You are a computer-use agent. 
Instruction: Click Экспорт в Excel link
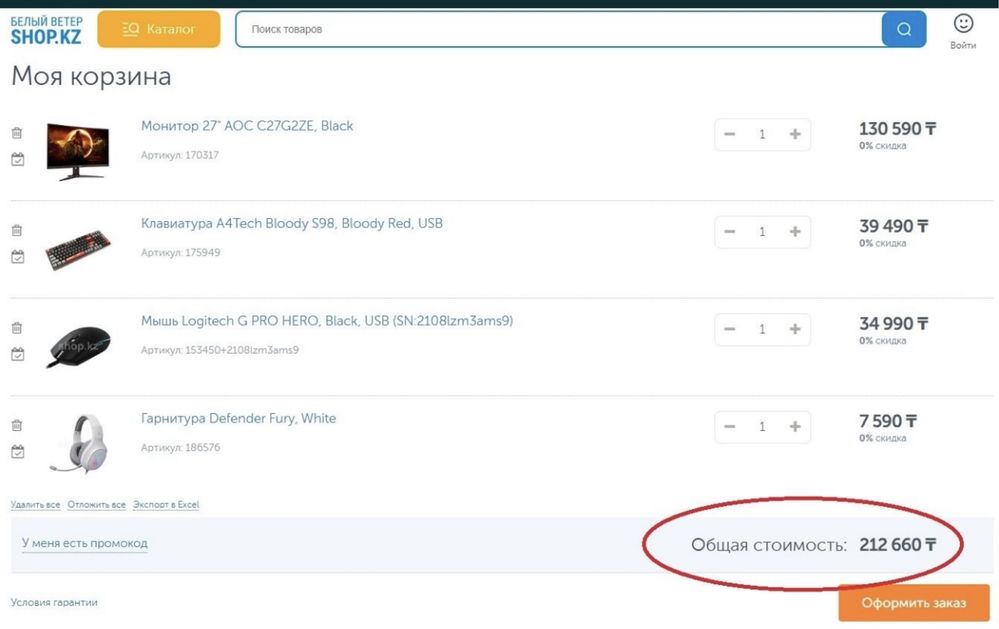click(x=166, y=504)
